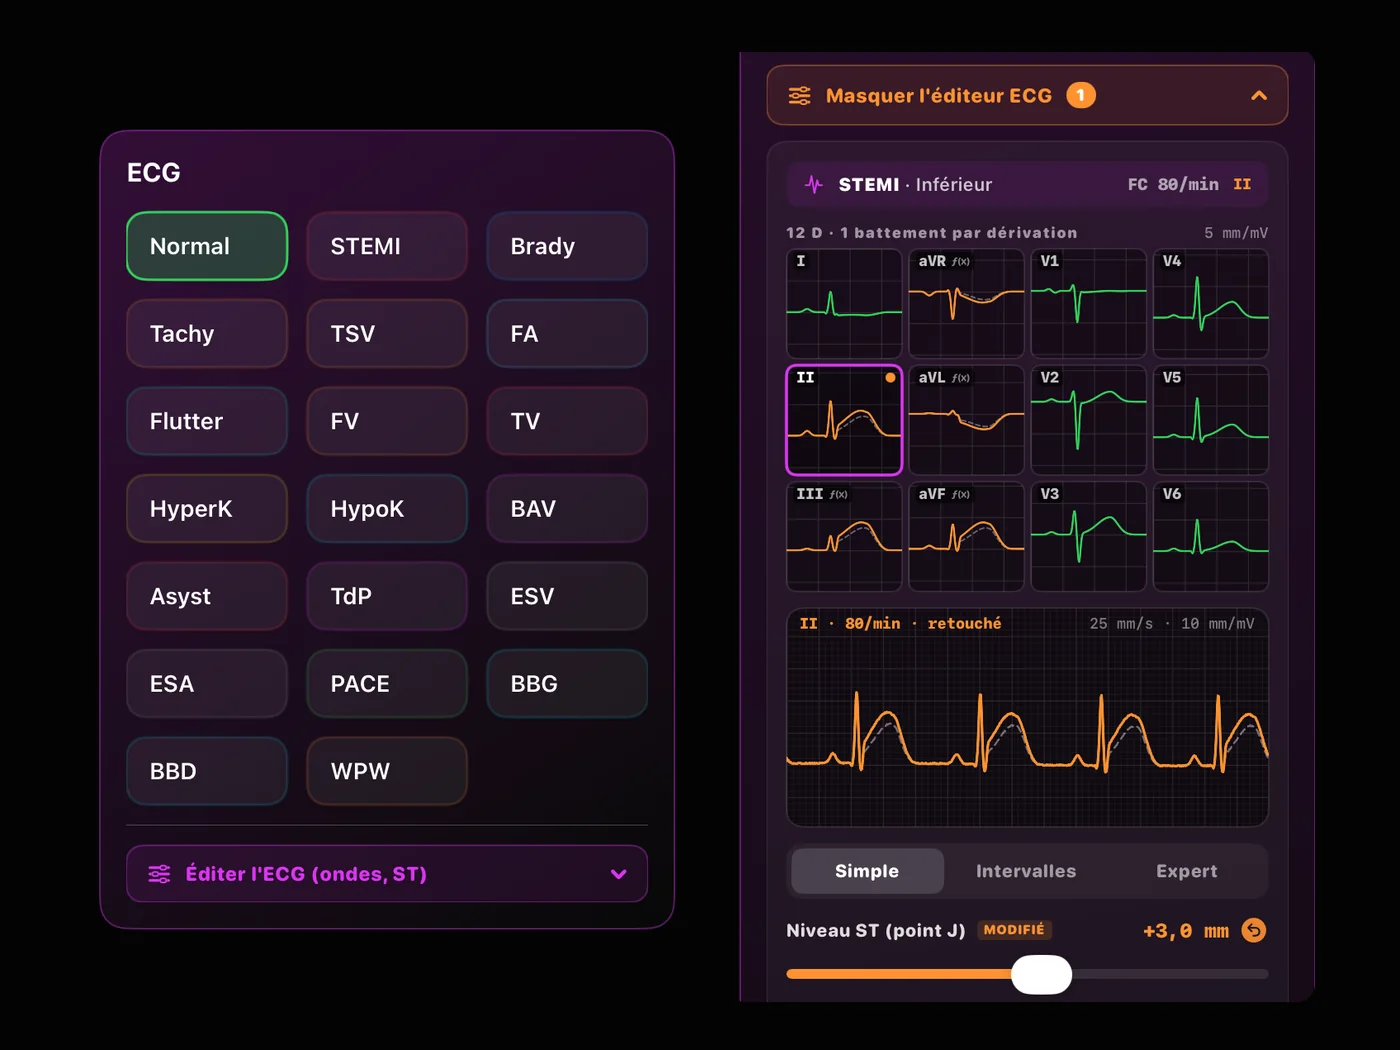The width and height of the screenshot is (1400, 1050).
Task: Choose the BBG rhythm button
Action: [567, 684]
